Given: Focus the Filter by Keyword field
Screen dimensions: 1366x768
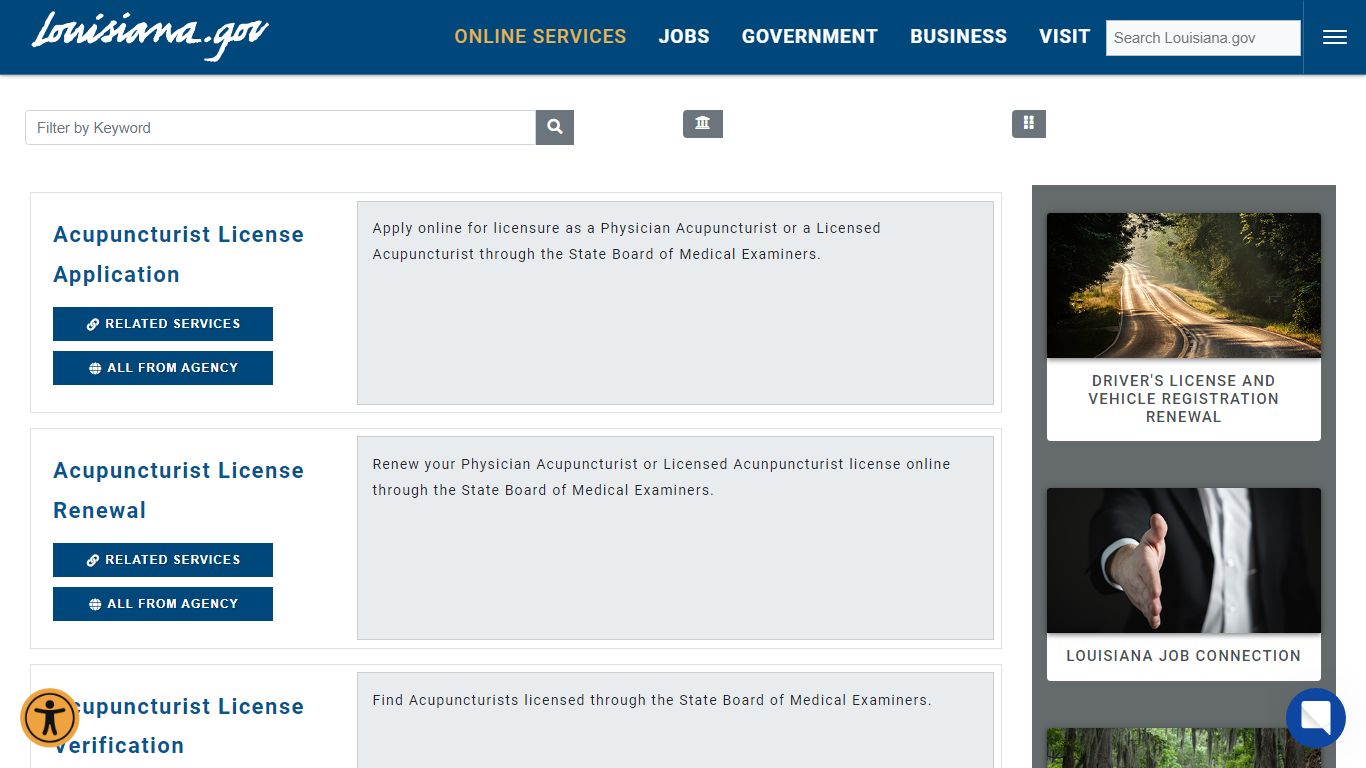Looking at the screenshot, I should [281, 128].
